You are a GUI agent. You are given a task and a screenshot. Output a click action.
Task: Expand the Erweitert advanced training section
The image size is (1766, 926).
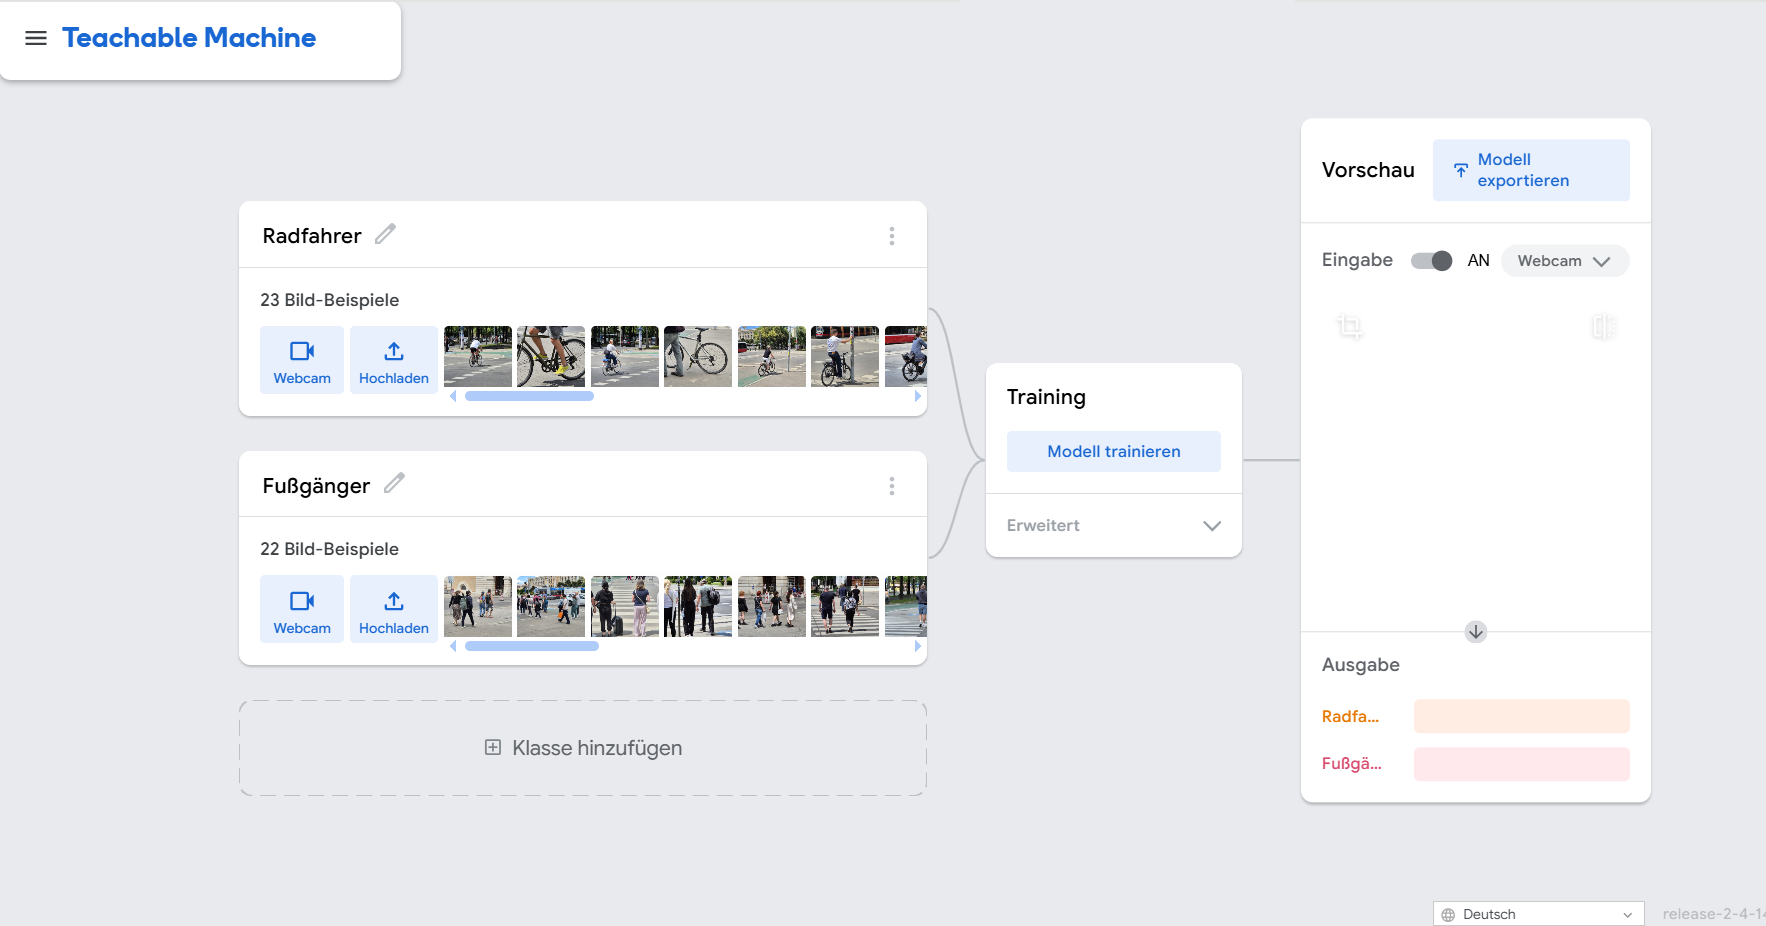pyautogui.click(x=1114, y=526)
